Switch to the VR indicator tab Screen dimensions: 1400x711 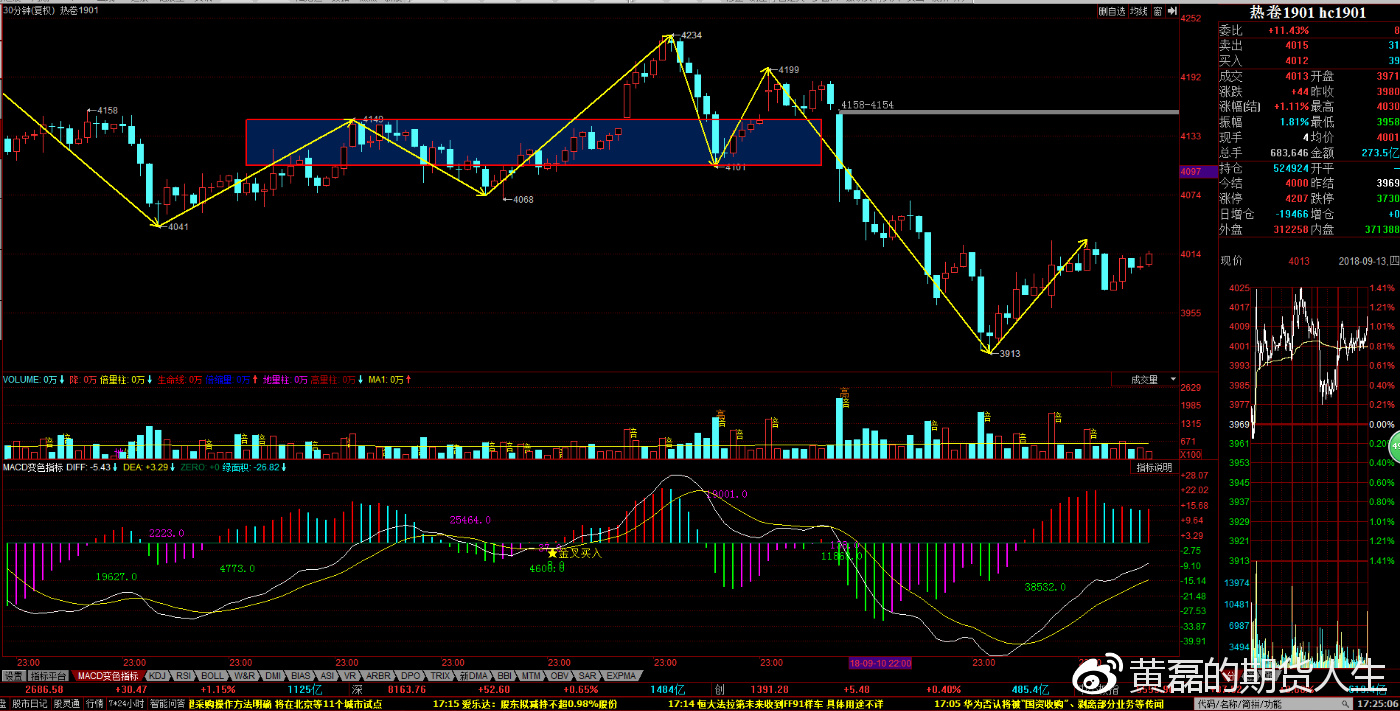[x=350, y=676]
